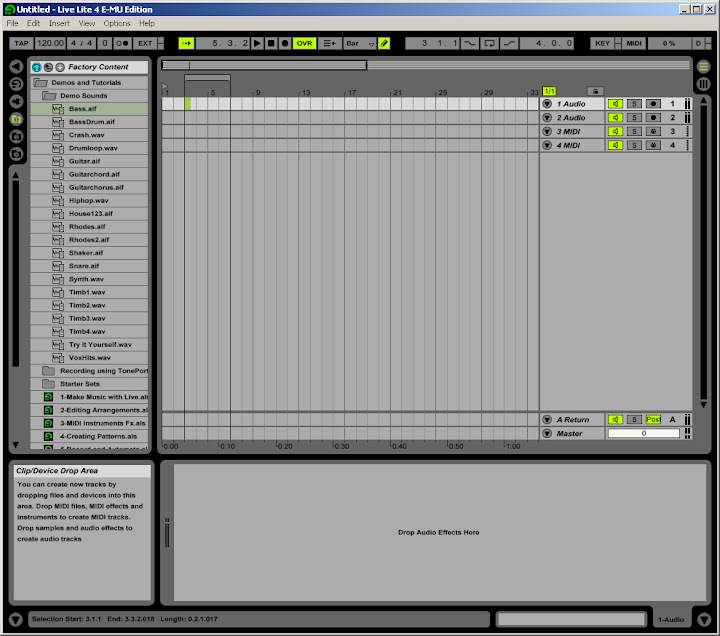Open Live Device Browser

16,84
